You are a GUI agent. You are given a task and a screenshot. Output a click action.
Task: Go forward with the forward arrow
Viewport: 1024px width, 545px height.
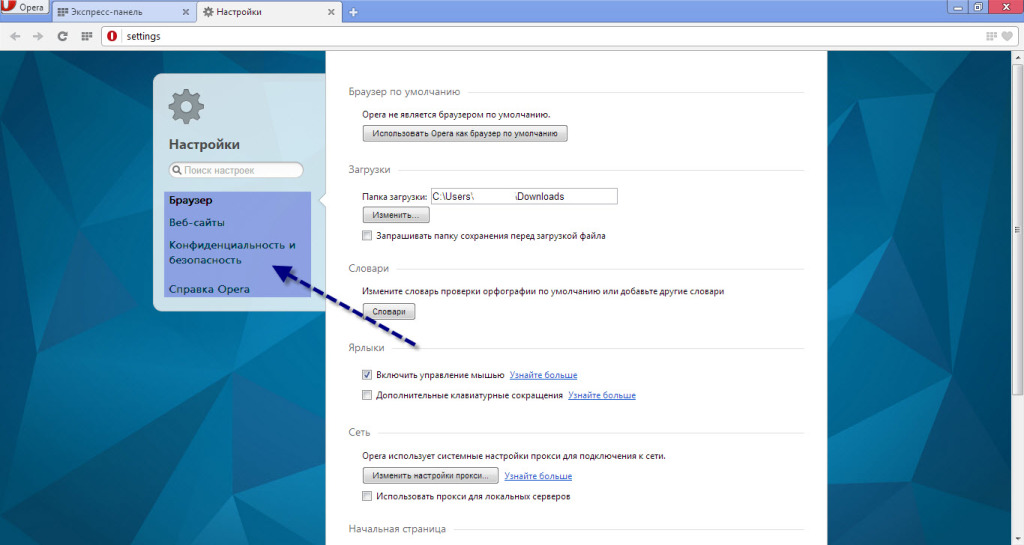pyautogui.click(x=38, y=37)
